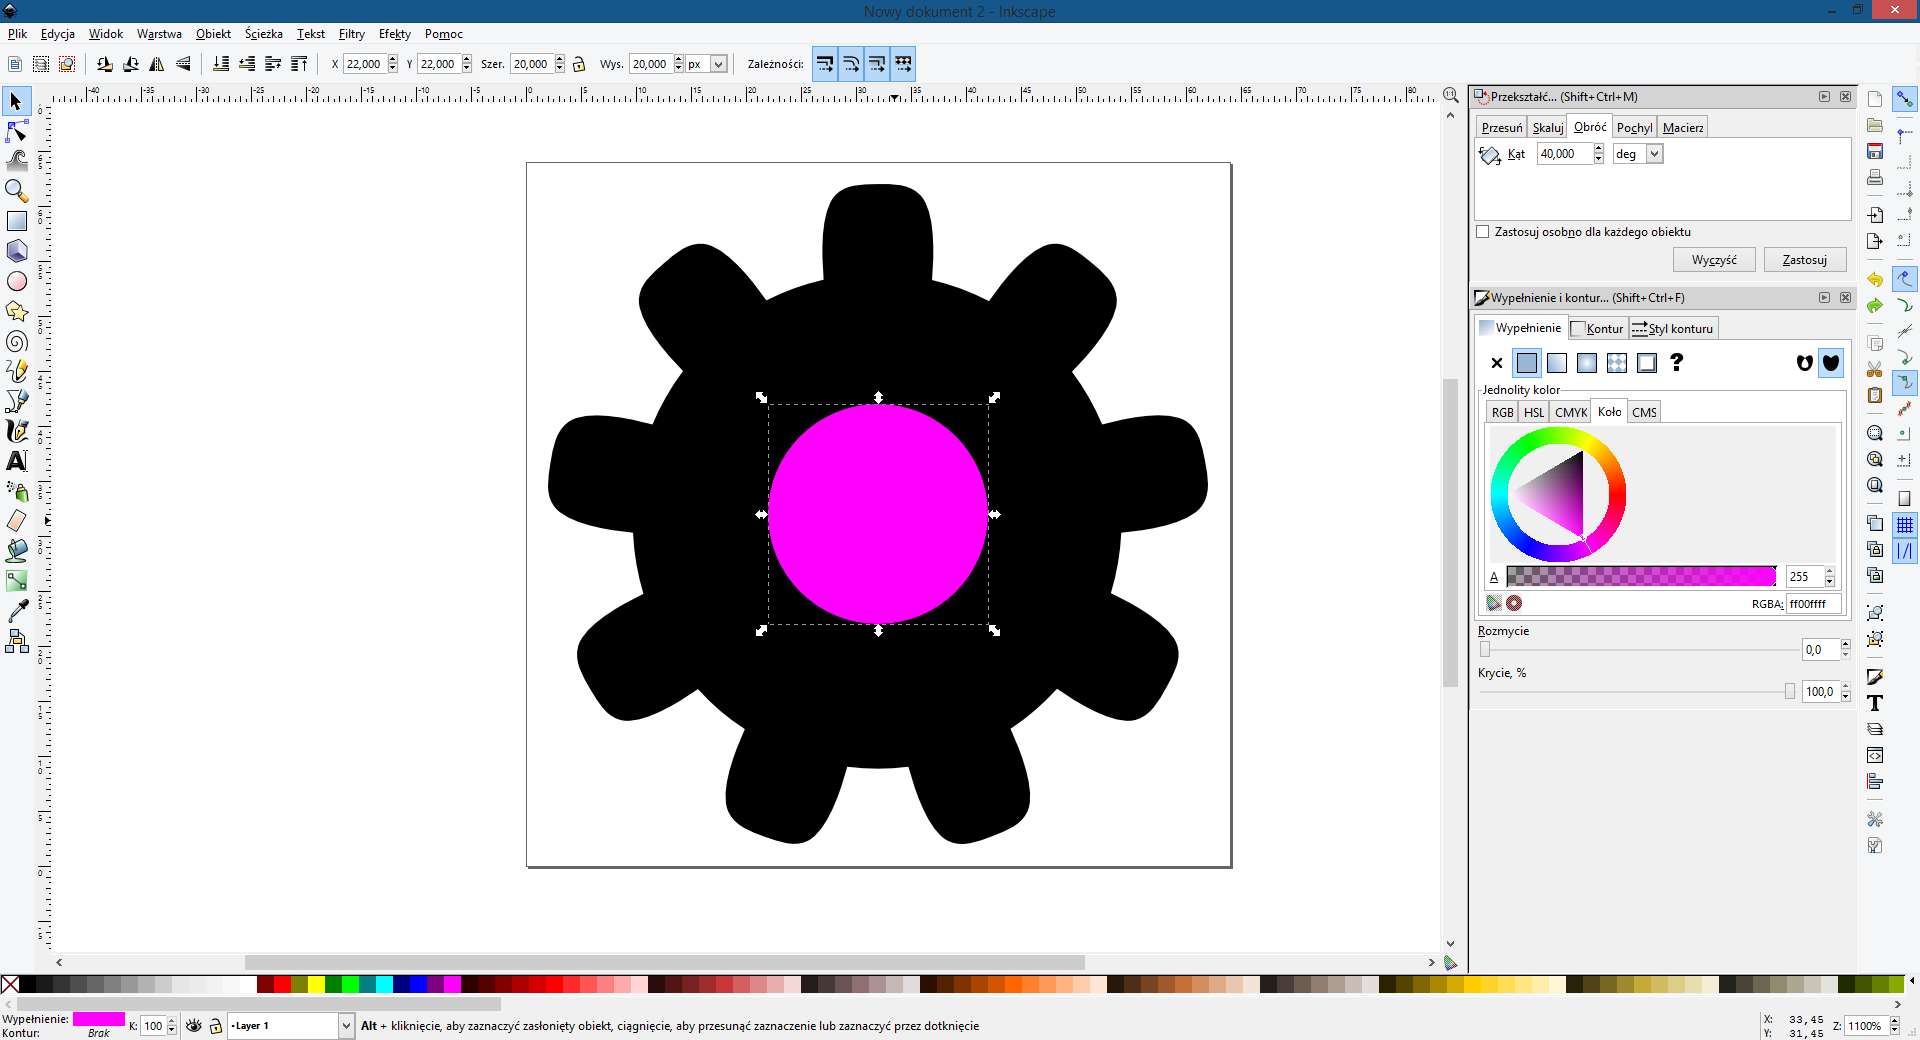This screenshot has width=1920, height=1040.
Task: Expand the Layer 1 dropdown
Action: point(346,1026)
